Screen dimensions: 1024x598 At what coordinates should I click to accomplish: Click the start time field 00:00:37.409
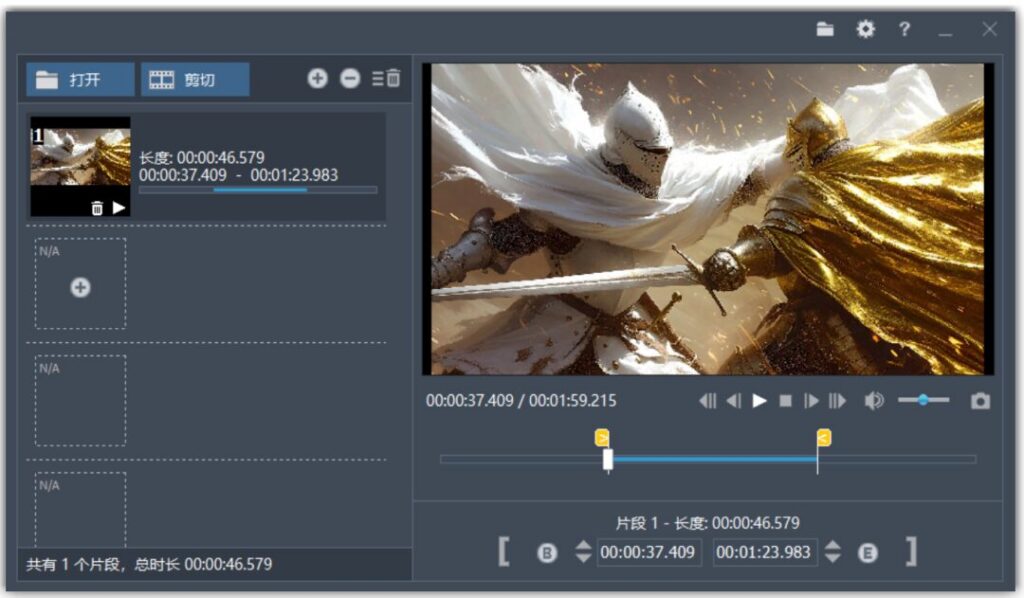pos(648,552)
